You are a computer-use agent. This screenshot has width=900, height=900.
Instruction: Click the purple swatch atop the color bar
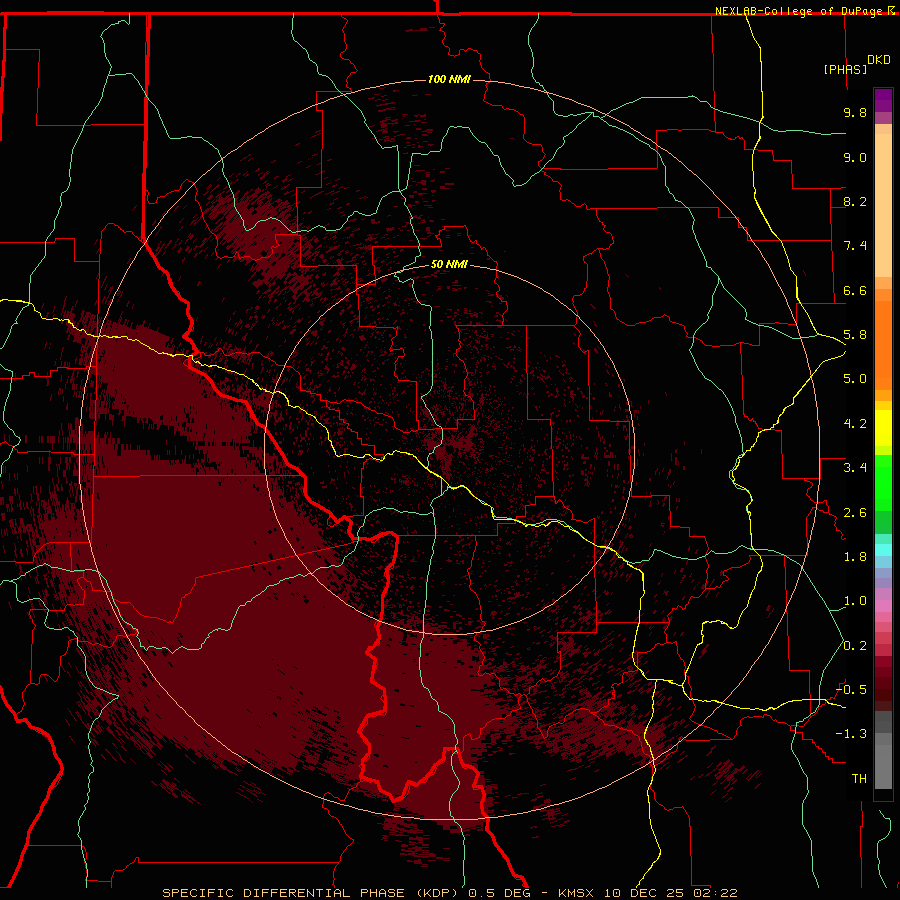[x=883, y=100]
